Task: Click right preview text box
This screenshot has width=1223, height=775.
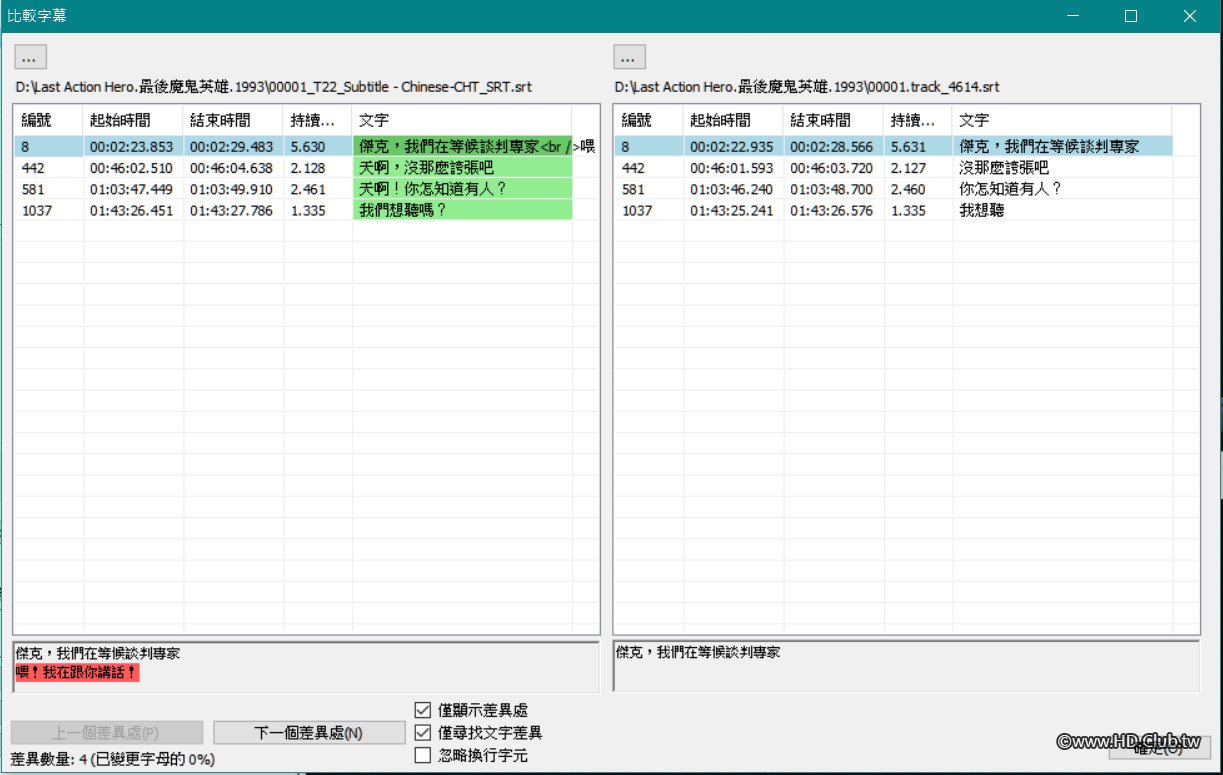Action: pos(906,666)
